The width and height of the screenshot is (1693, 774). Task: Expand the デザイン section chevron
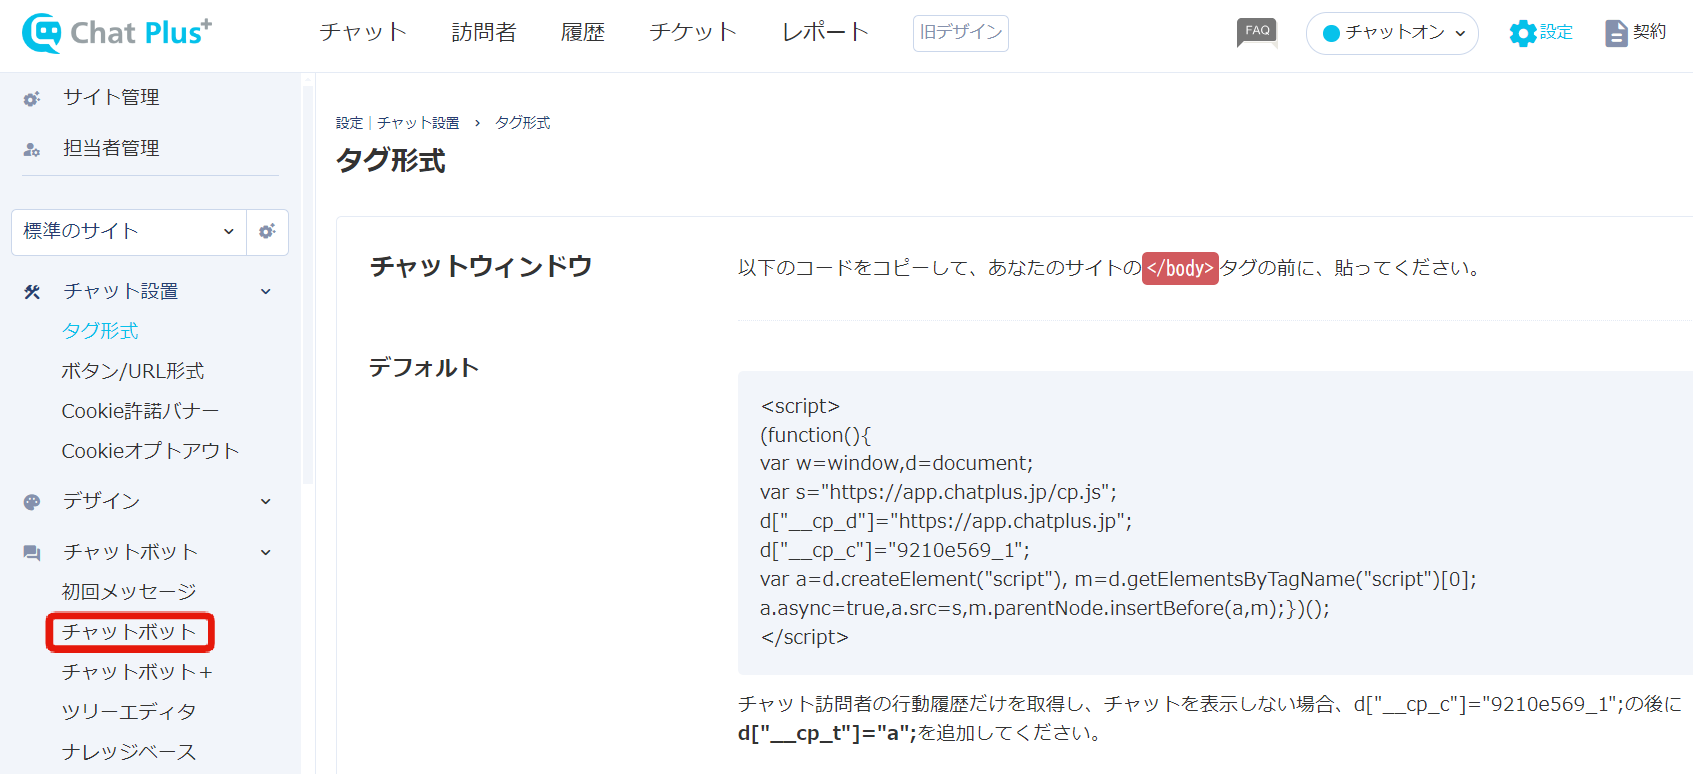pyautogui.click(x=266, y=502)
